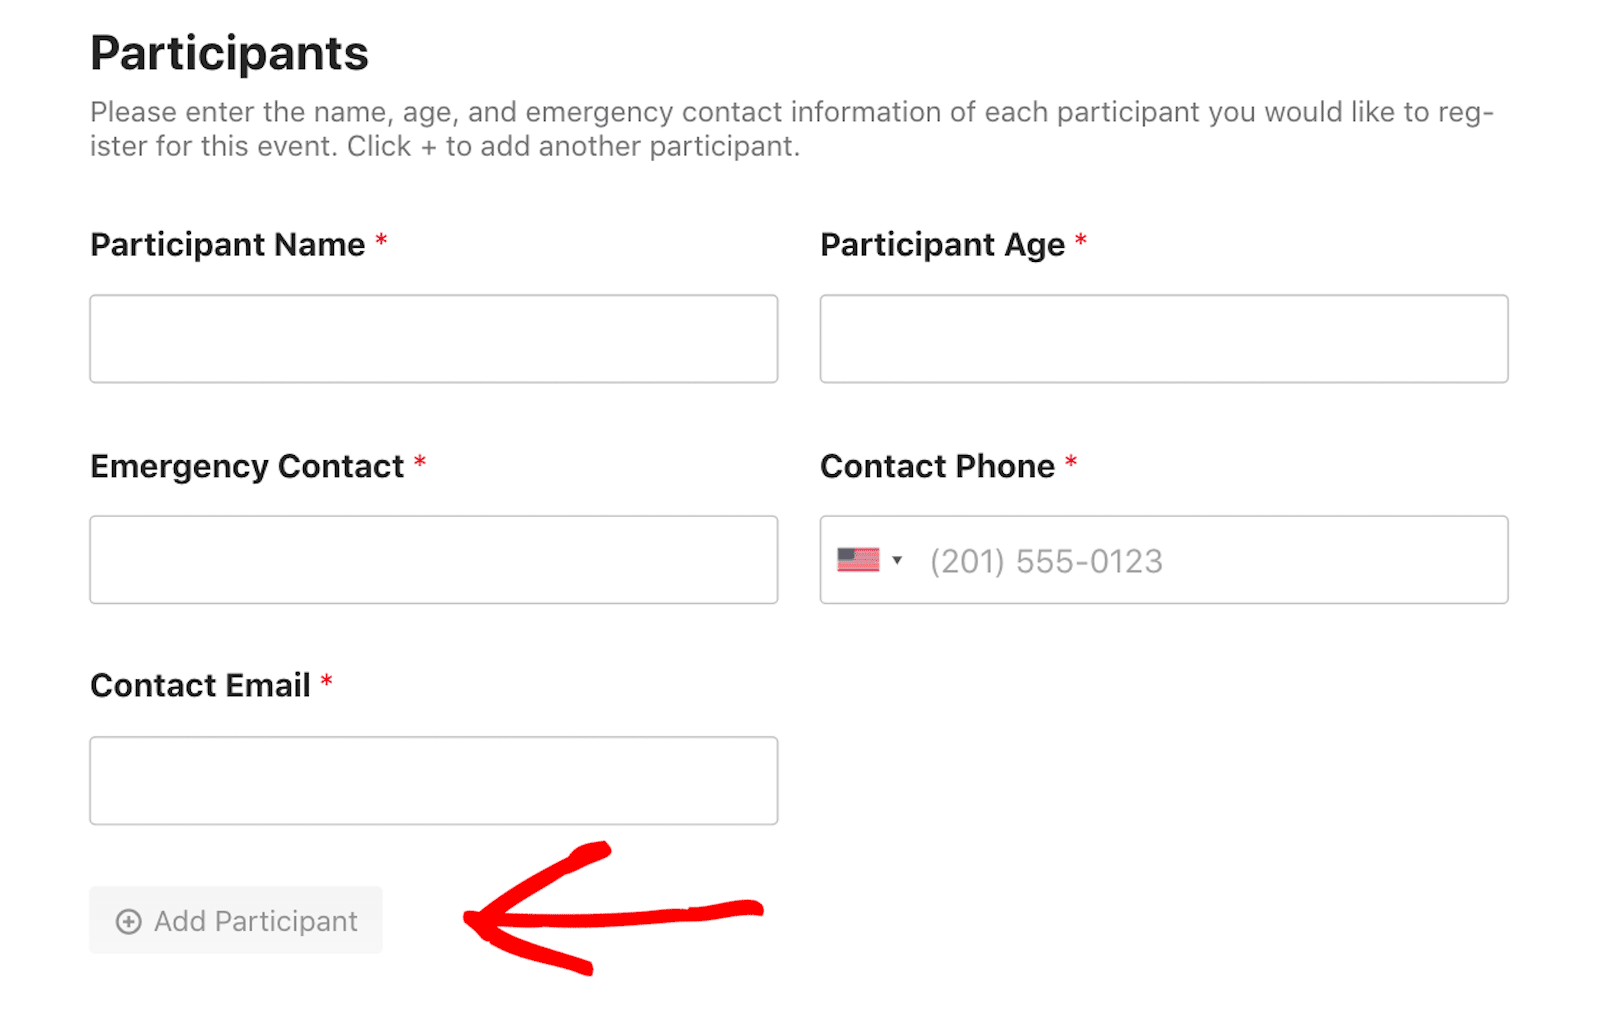Select the Contact Email input box
Screen dimensions: 1600x1021
[x=434, y=781]
